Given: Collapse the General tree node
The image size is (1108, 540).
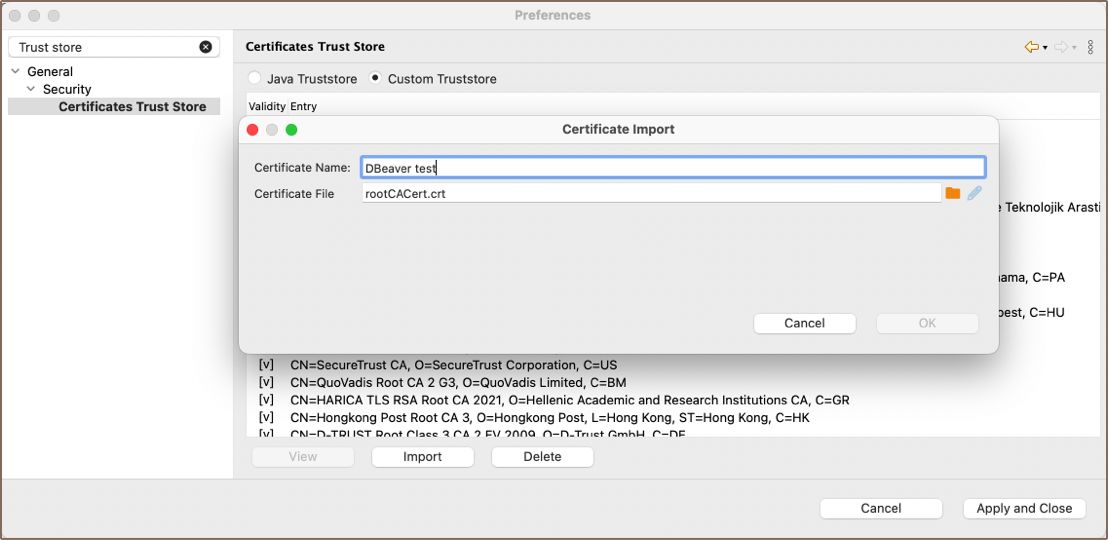Looking at the screenshot, I should 16,72.
